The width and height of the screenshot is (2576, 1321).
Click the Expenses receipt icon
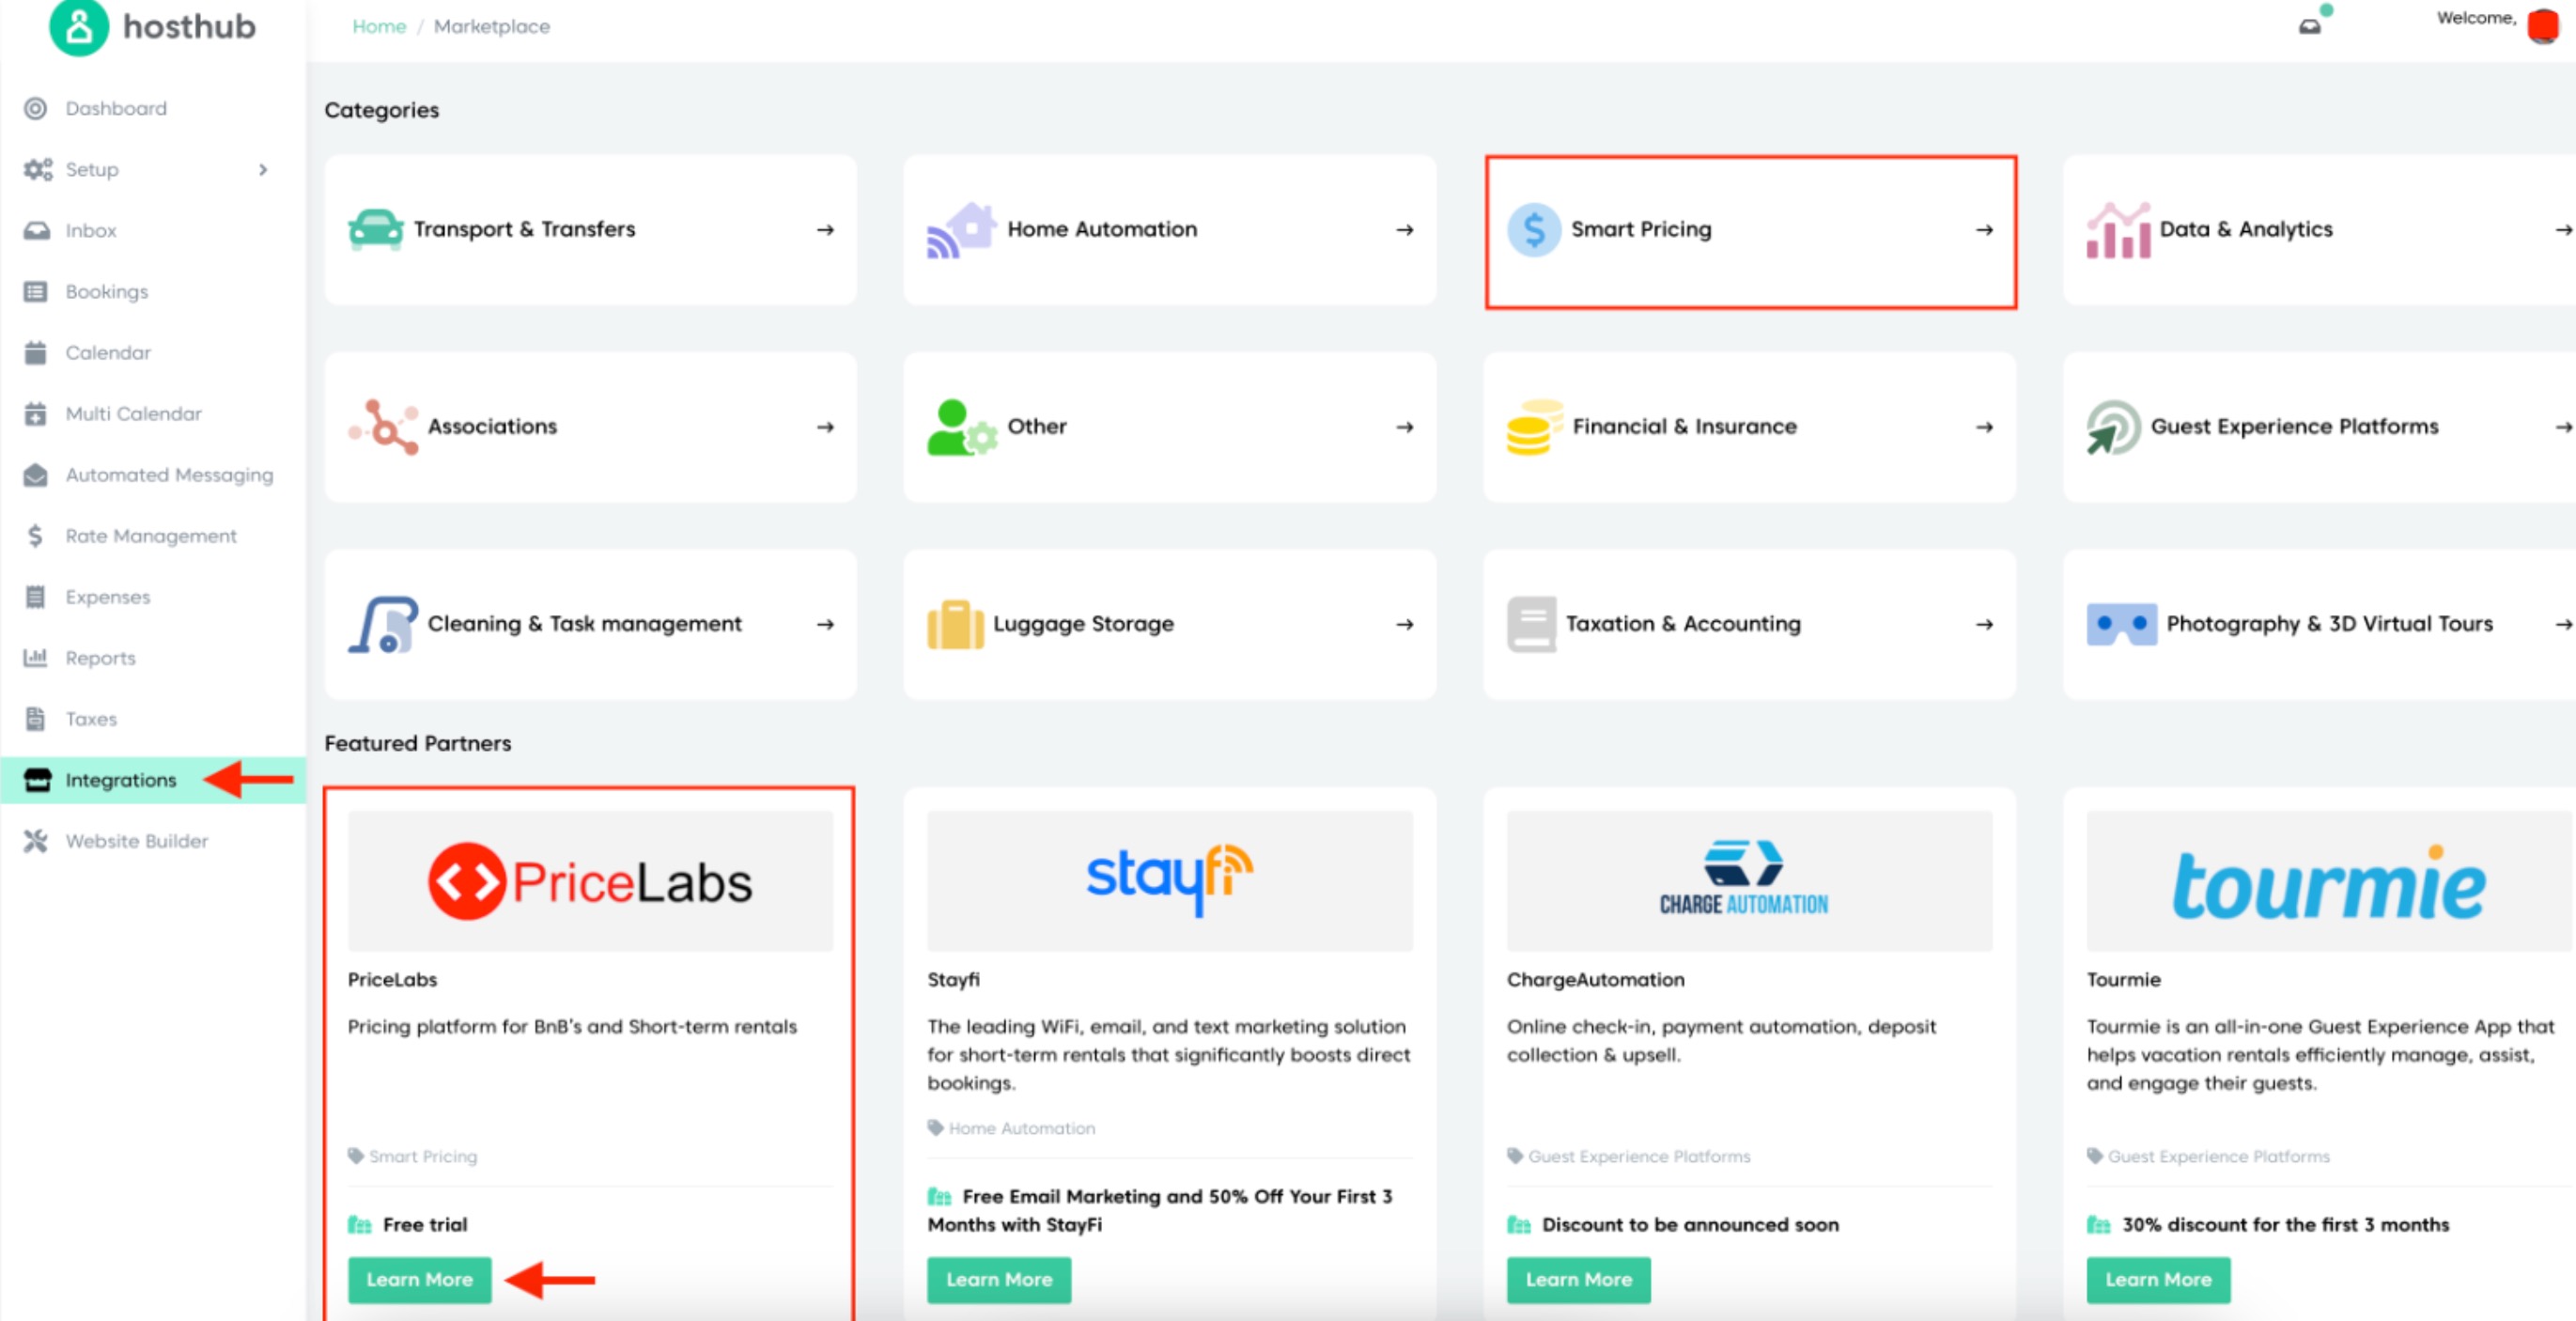[36, 597]
